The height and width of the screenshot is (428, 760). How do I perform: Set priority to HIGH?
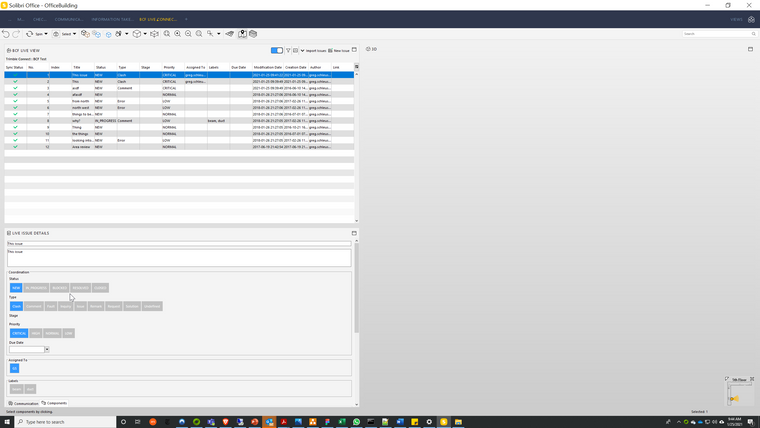coord(35,333)
